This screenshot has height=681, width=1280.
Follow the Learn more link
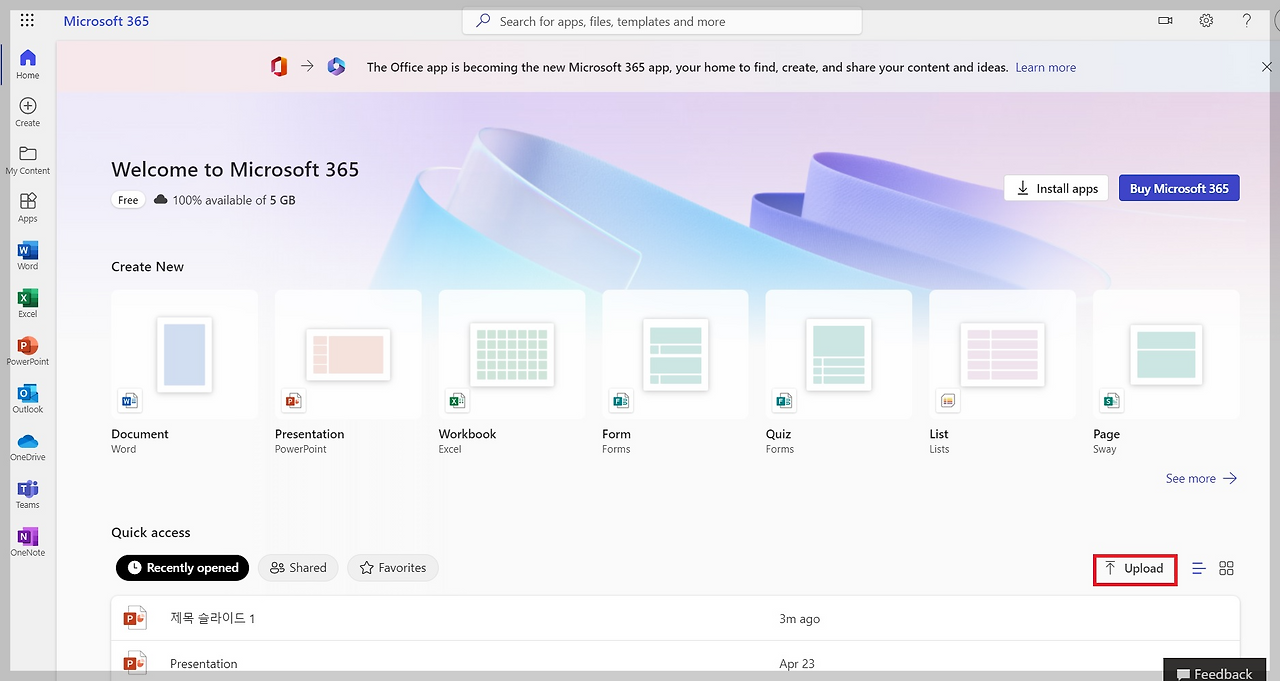pyautogui.click(x=1046, y=67)
